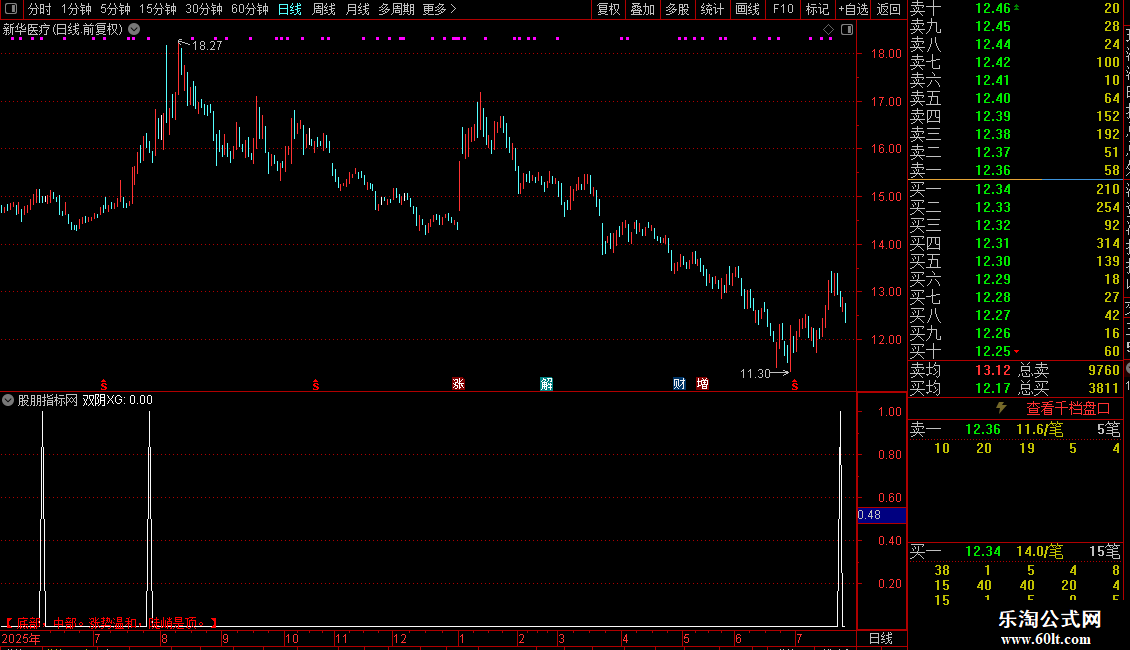1130x650 pixels.
Task: Select the 日线 daily chart tab
Action: tap(290, 9)
